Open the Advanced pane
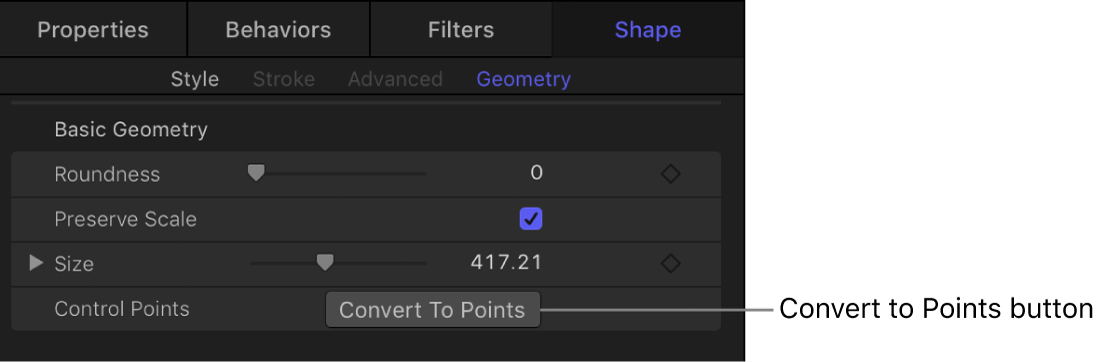The width and height of the screenshot is (1118, 362). pos(395,79)
